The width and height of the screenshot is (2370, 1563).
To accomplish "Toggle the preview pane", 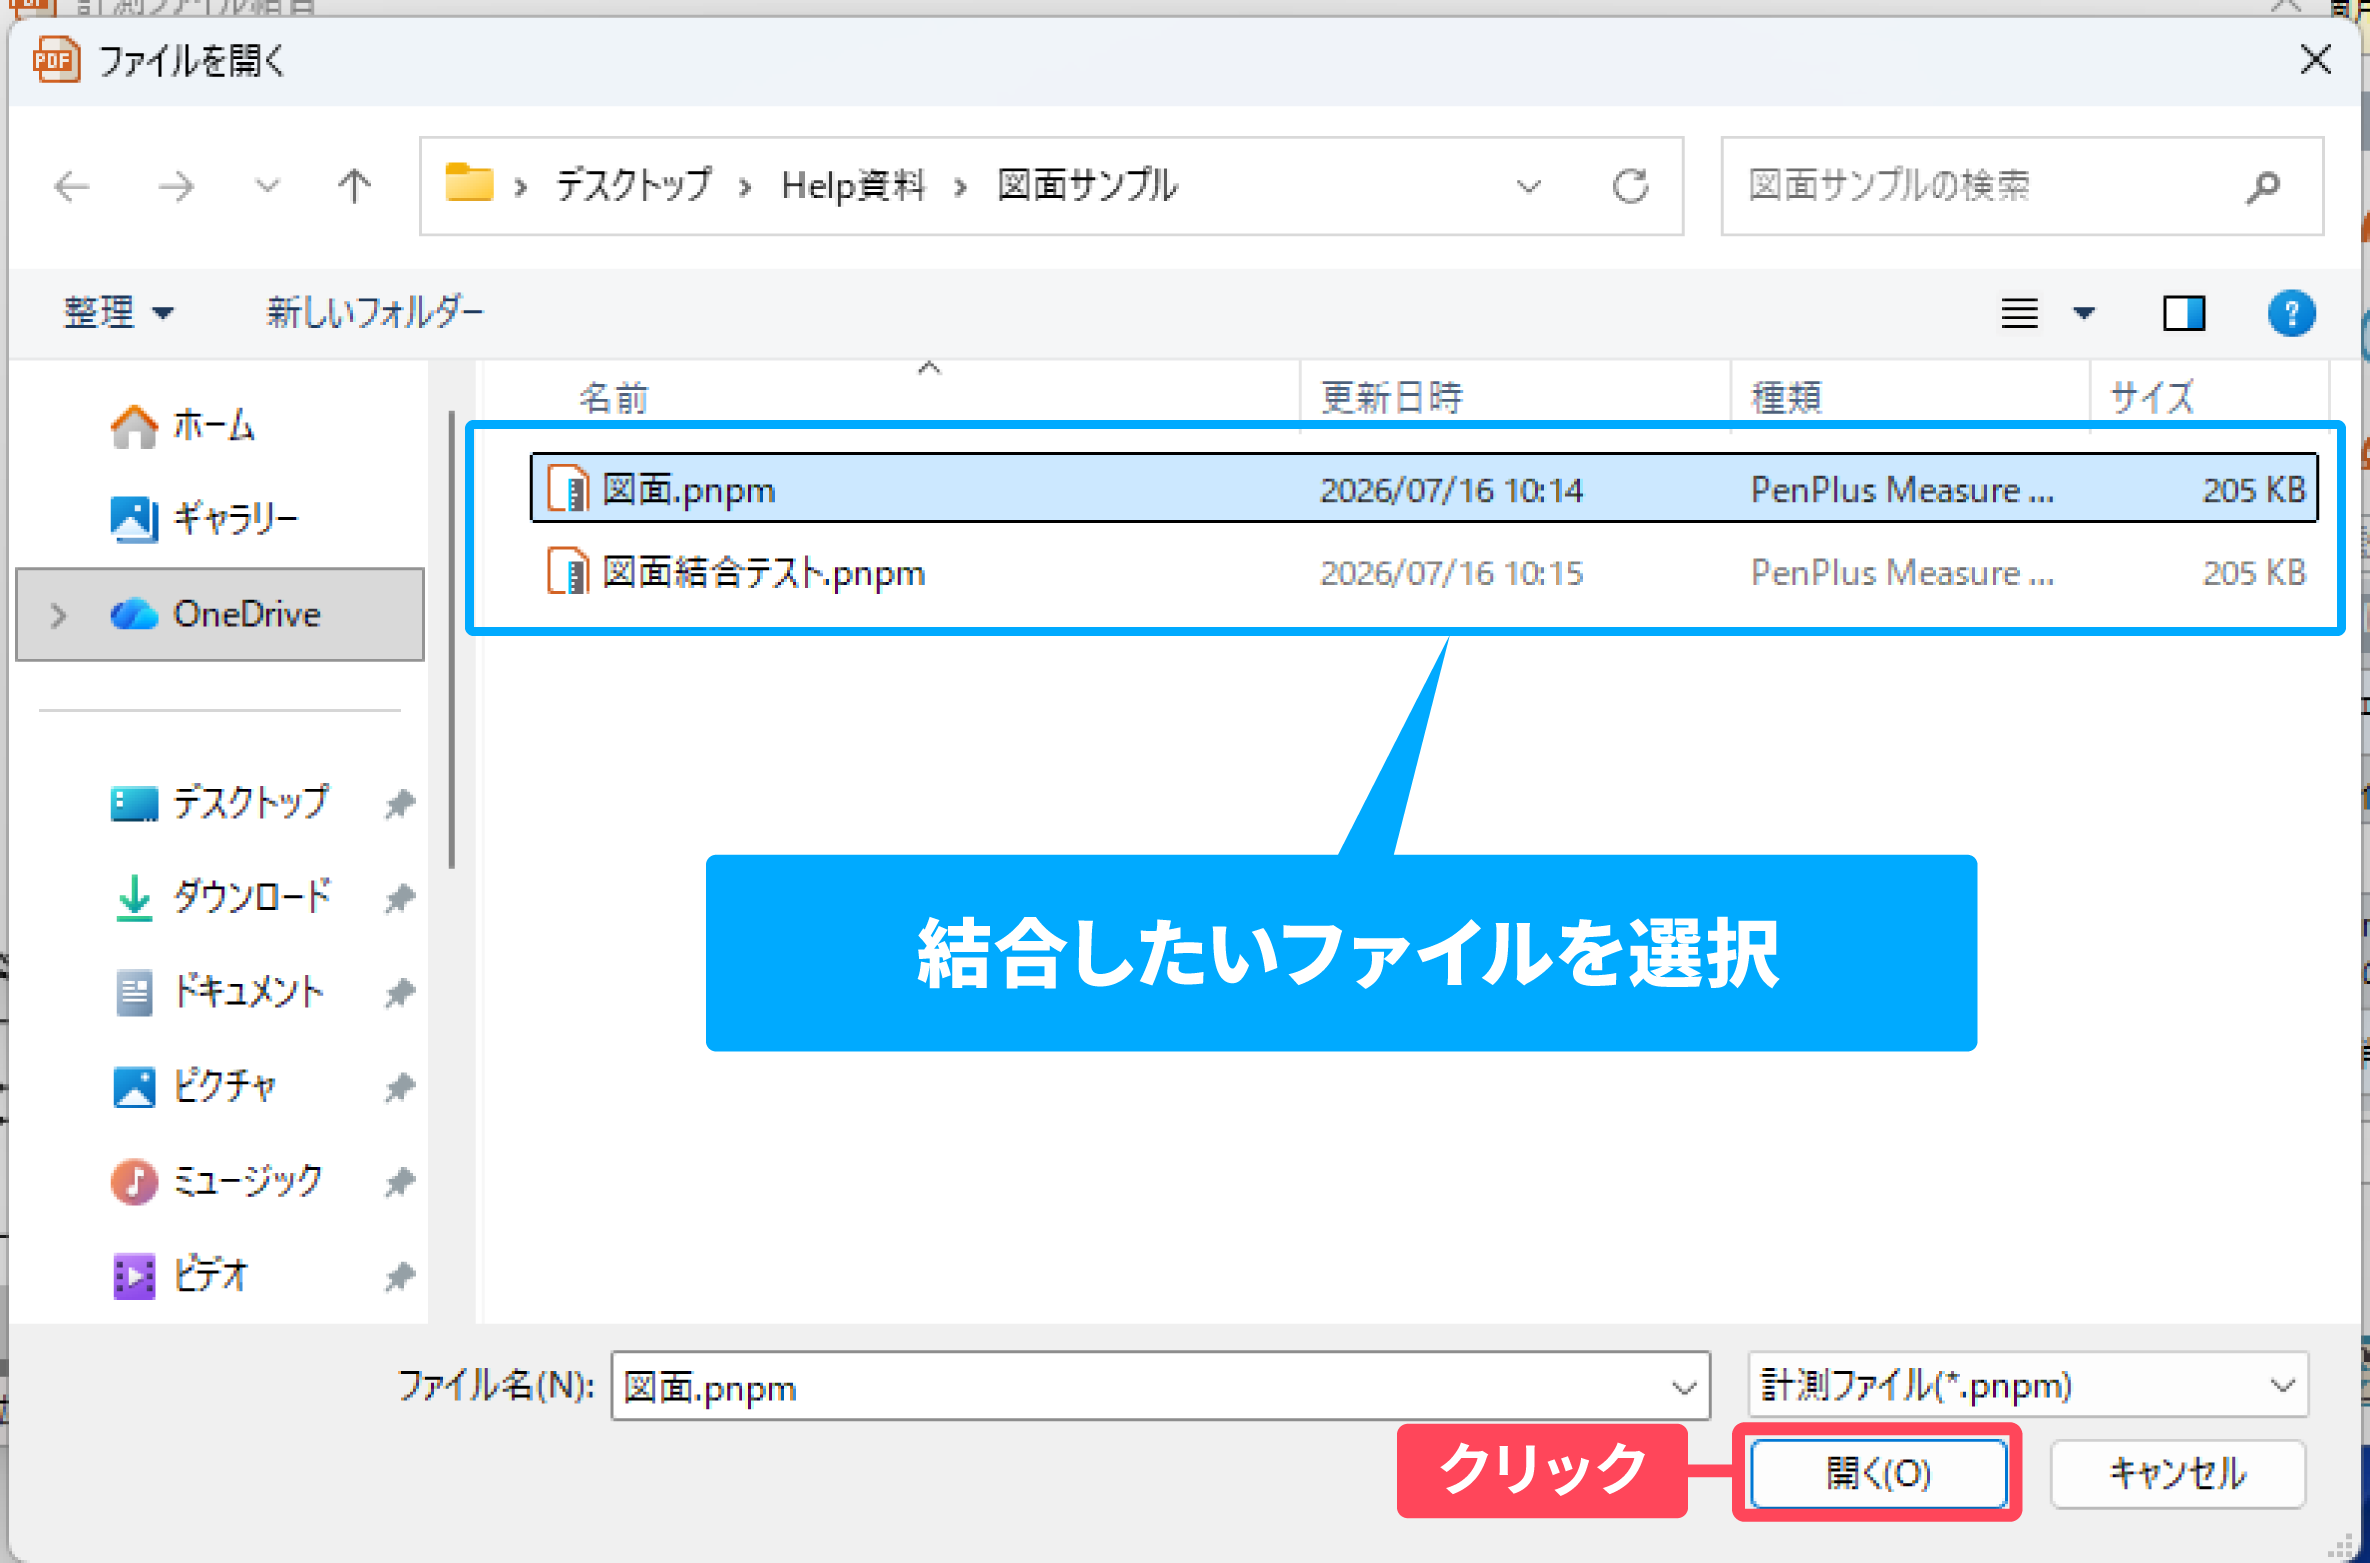I will (x=2184, y=314).
